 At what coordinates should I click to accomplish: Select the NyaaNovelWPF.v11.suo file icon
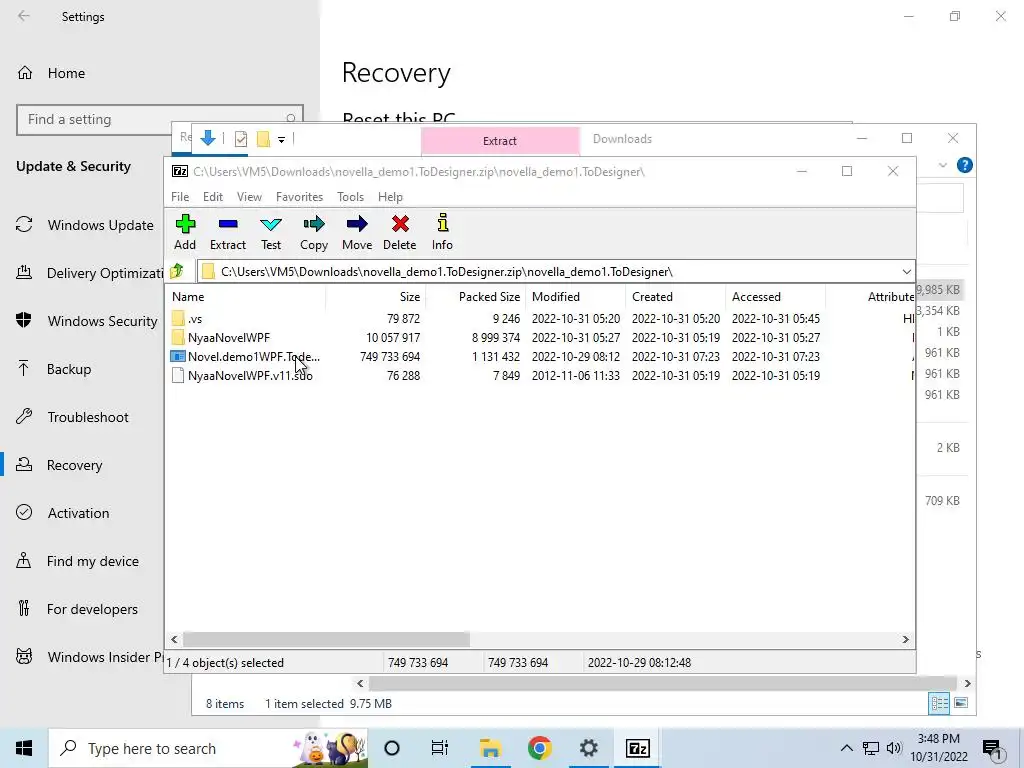click(178, 376)
